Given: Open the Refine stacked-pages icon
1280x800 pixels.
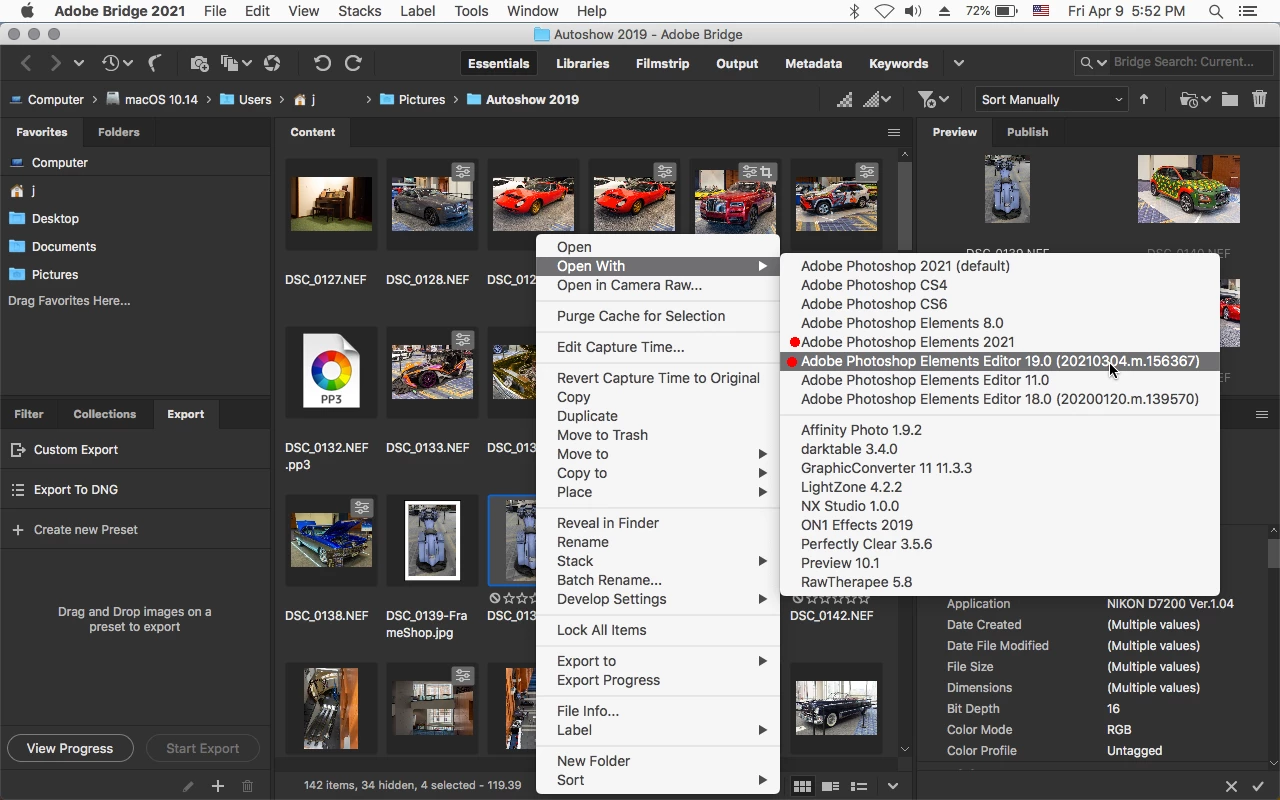Looking at the screenshot, I should 230,63.
